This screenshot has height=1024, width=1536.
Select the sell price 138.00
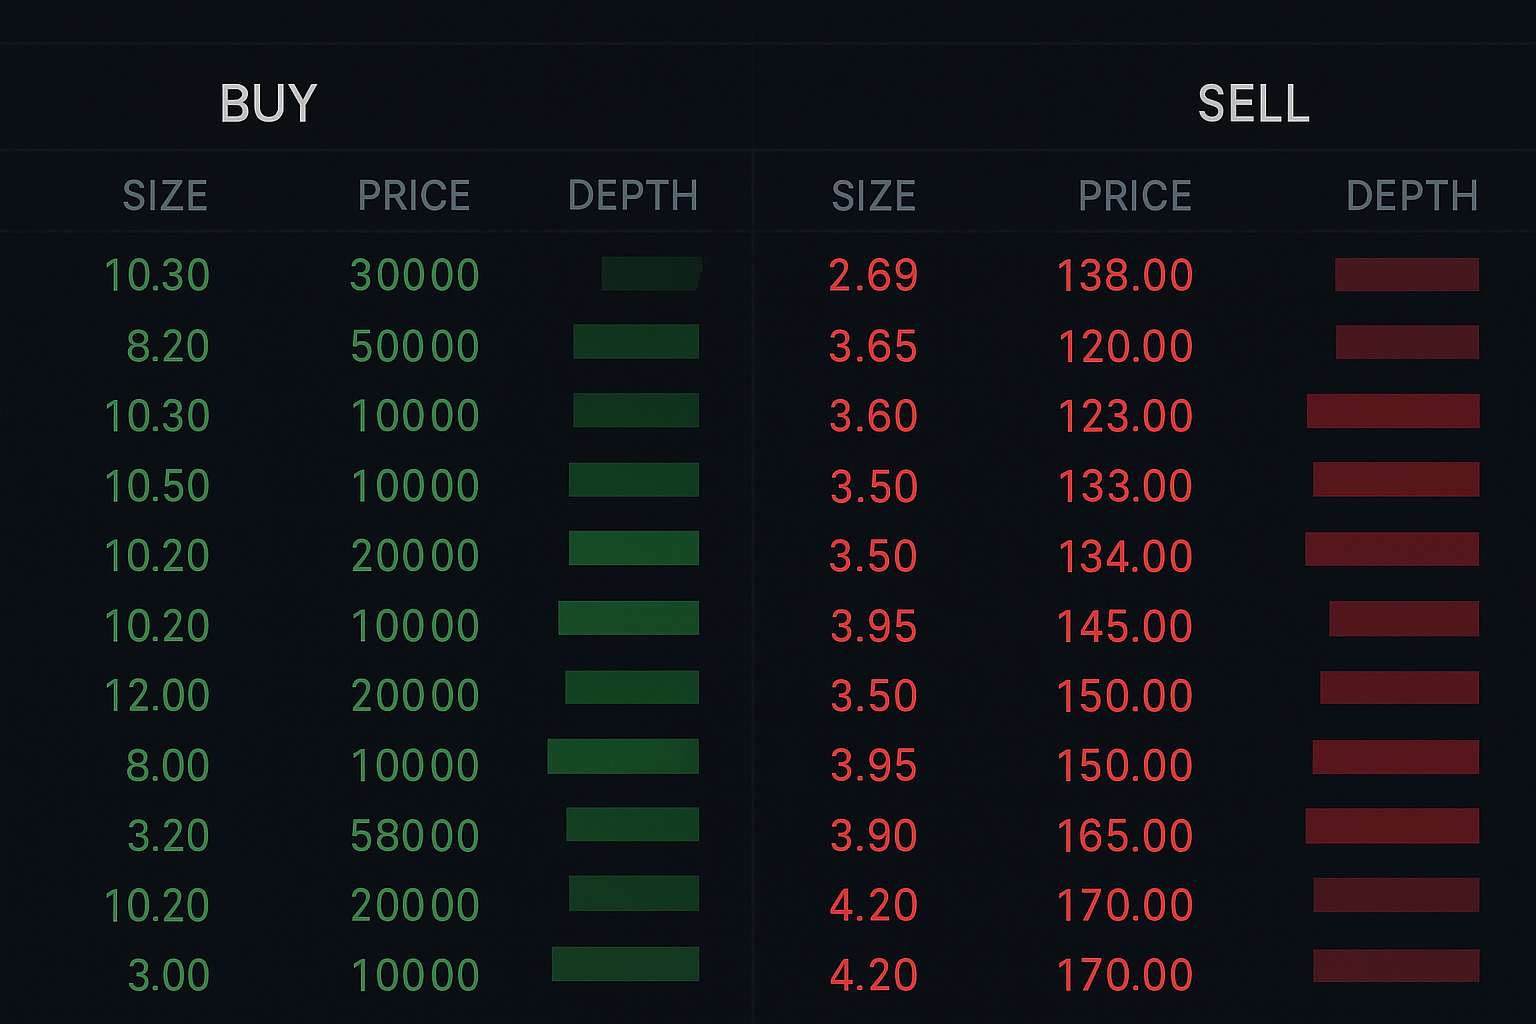tap(1125, 275)
